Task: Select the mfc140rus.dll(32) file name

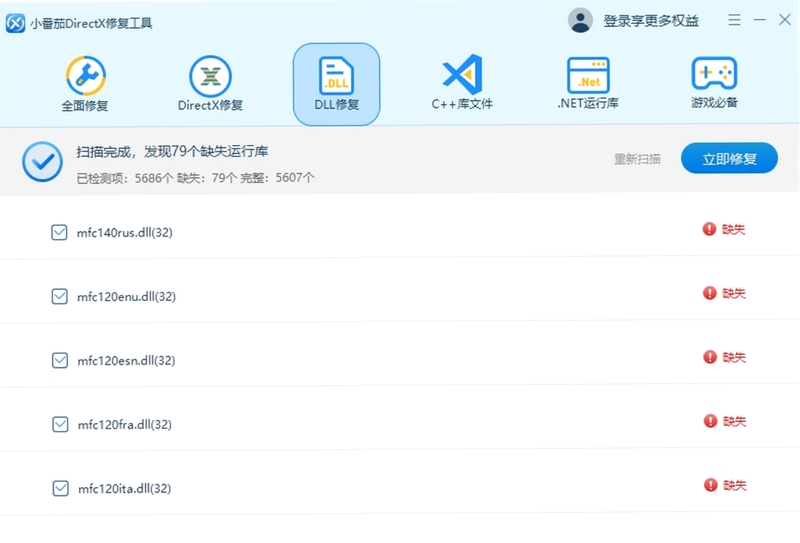Action: 124,233
